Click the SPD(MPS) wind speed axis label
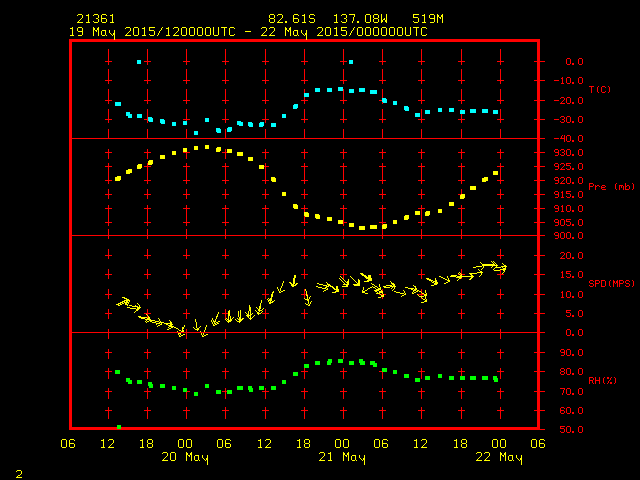This screenshot has height=480, width=640. click(x=611, y=284)
